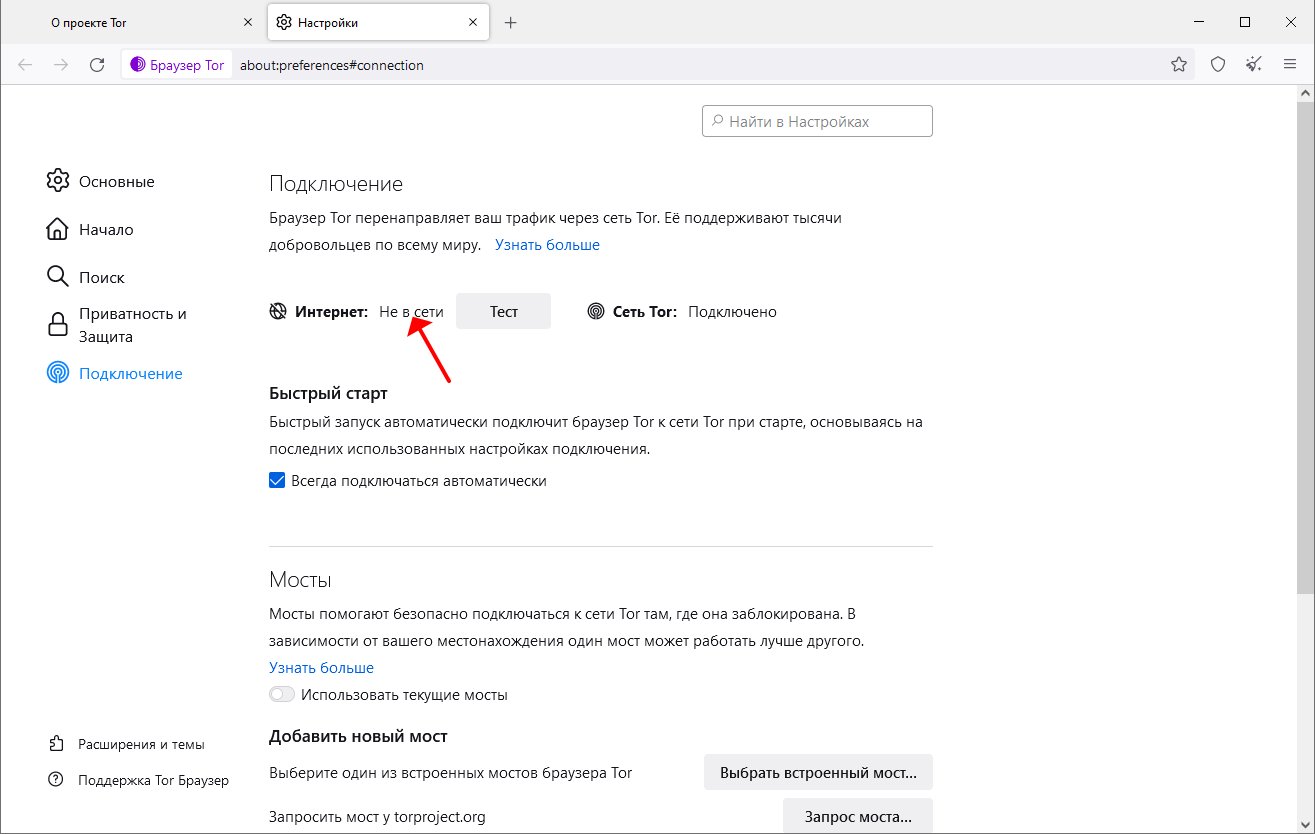The image size is (1315, 834).
Task: Click the New Identity broom icon
Action: [x=1254, y=65]
